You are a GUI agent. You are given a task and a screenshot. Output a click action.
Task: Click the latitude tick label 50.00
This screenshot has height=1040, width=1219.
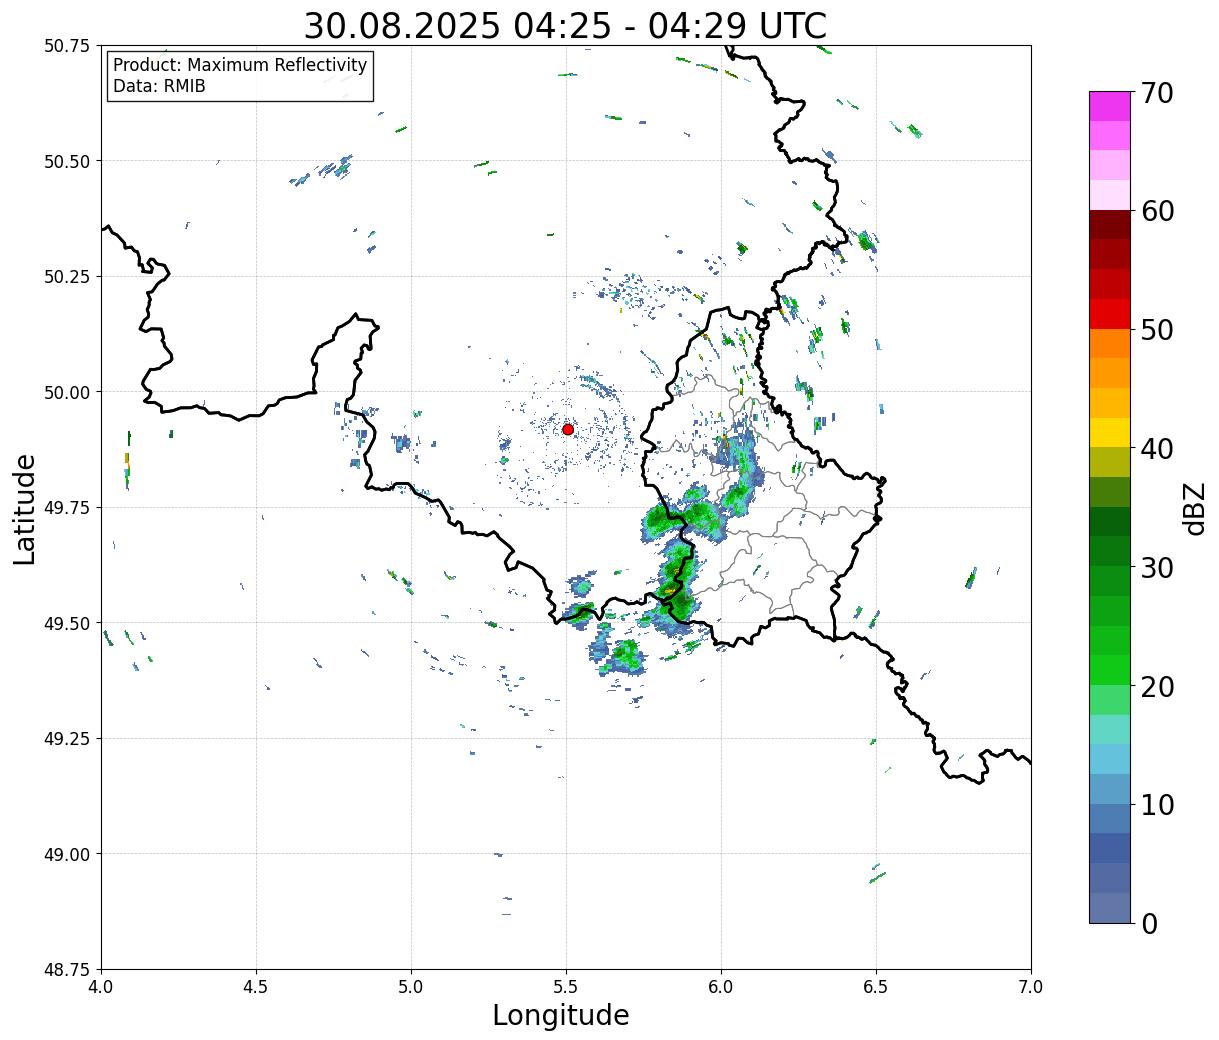click(x=67, y=392)
